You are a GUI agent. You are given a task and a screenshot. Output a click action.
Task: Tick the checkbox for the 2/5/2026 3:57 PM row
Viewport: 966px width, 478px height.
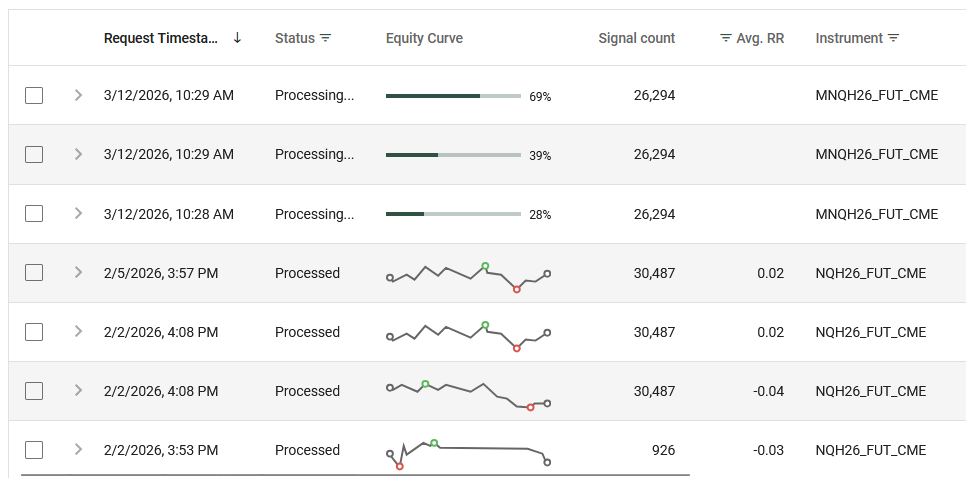34,273
